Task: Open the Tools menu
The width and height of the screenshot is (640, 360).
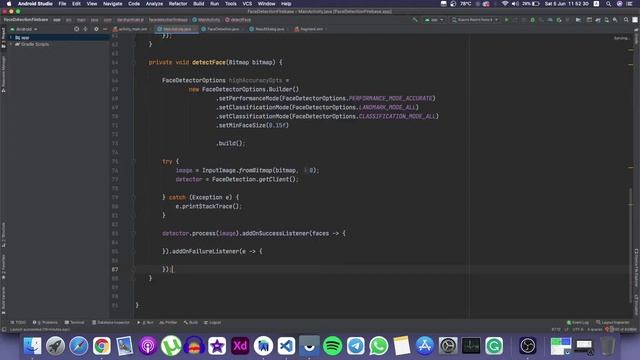Action: click(x=231, y=4)
